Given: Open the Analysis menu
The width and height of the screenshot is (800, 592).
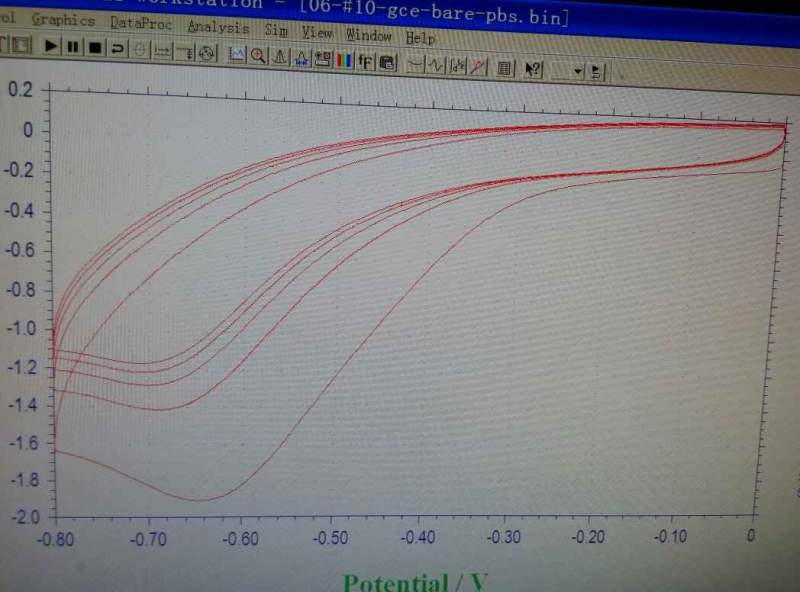Looking at the screenshot, I should pos(218,27).
